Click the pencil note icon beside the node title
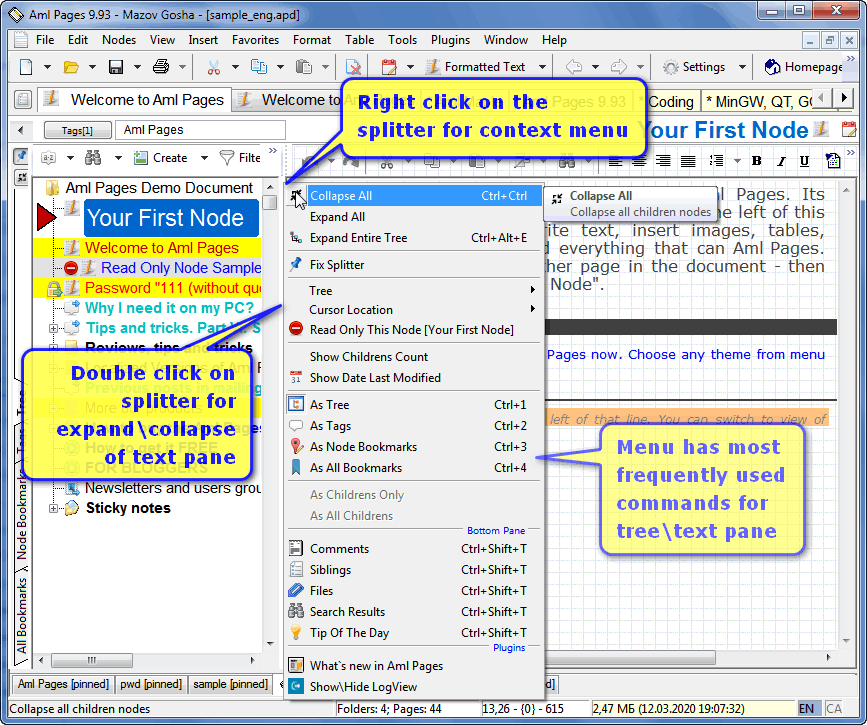This screenshot has width=867, height=725. (x=822, y=129)
